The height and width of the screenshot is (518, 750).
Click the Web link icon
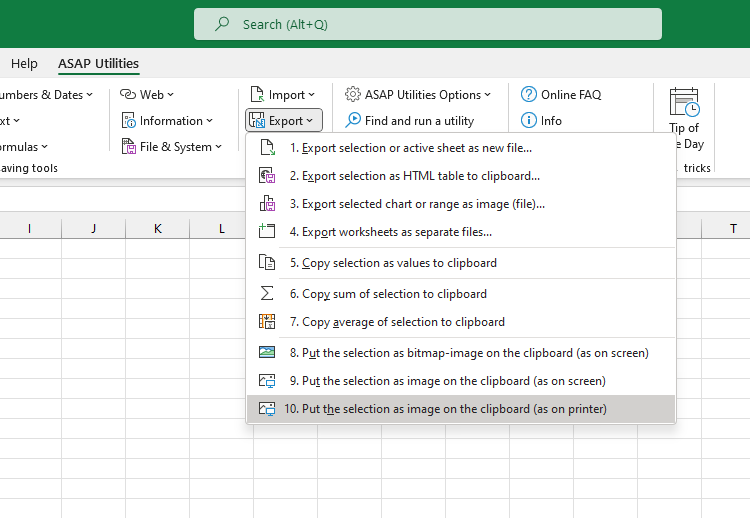[x=128, y=94]
